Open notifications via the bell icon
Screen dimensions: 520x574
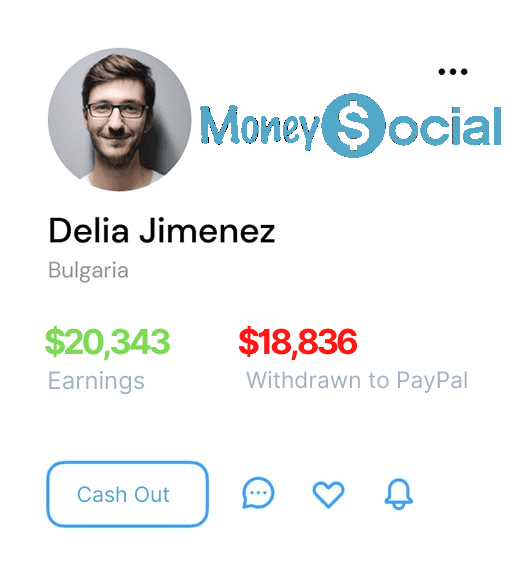399,494
